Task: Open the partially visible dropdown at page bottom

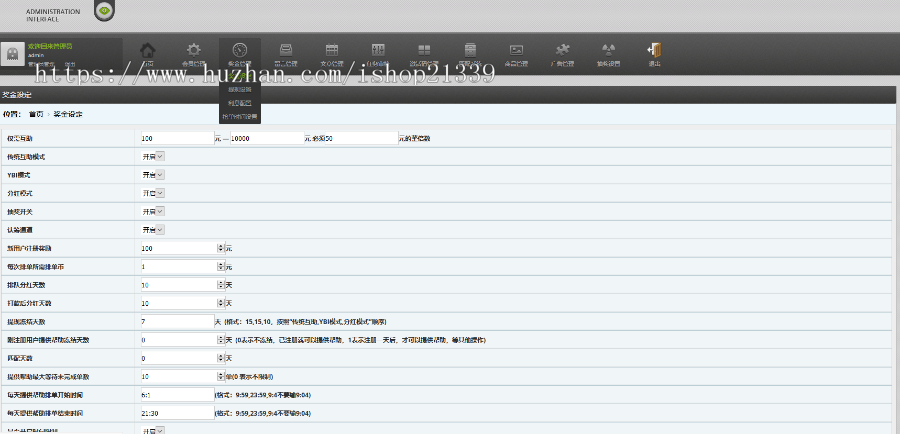Action: (x=153, y=430)
